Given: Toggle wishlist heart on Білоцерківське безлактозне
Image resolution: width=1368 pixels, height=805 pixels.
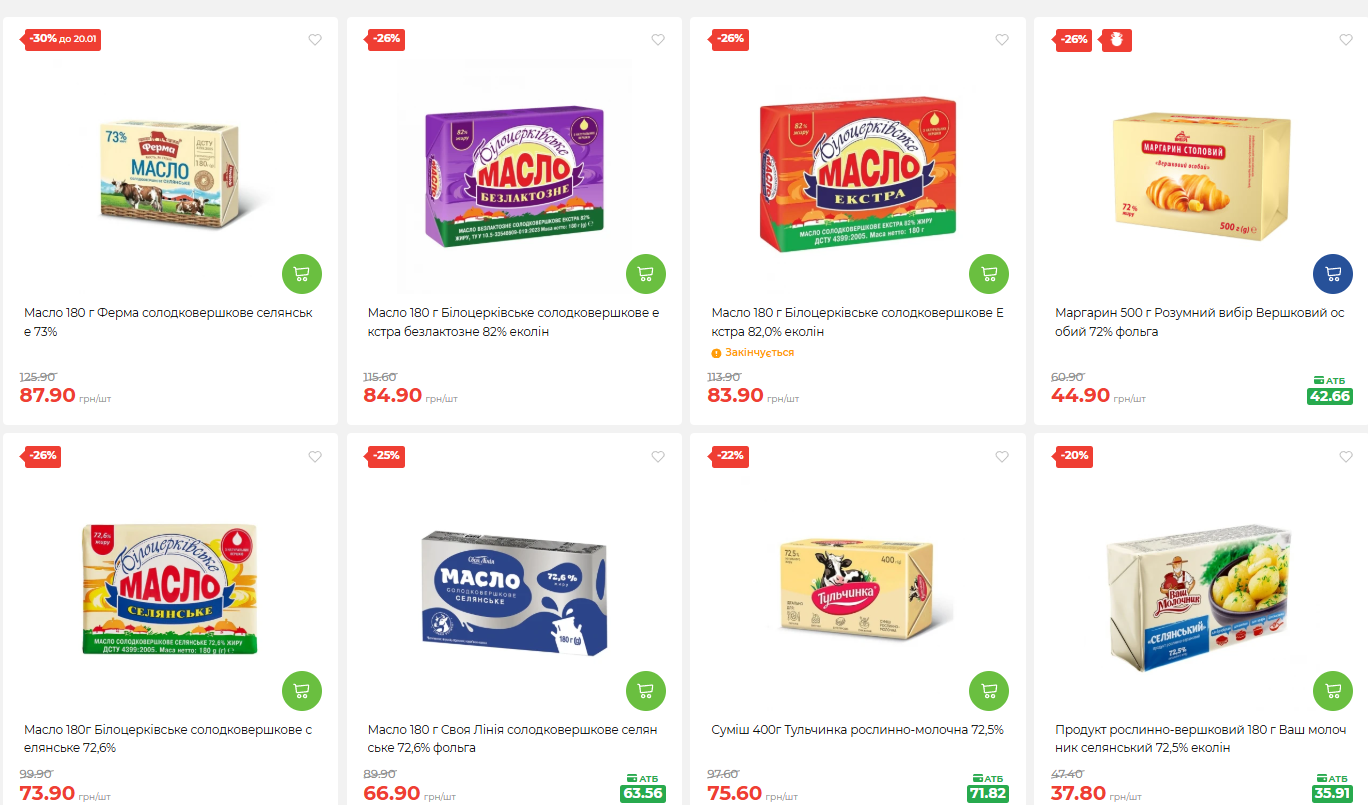Looking at the screenshot, I should click(658, 40).
